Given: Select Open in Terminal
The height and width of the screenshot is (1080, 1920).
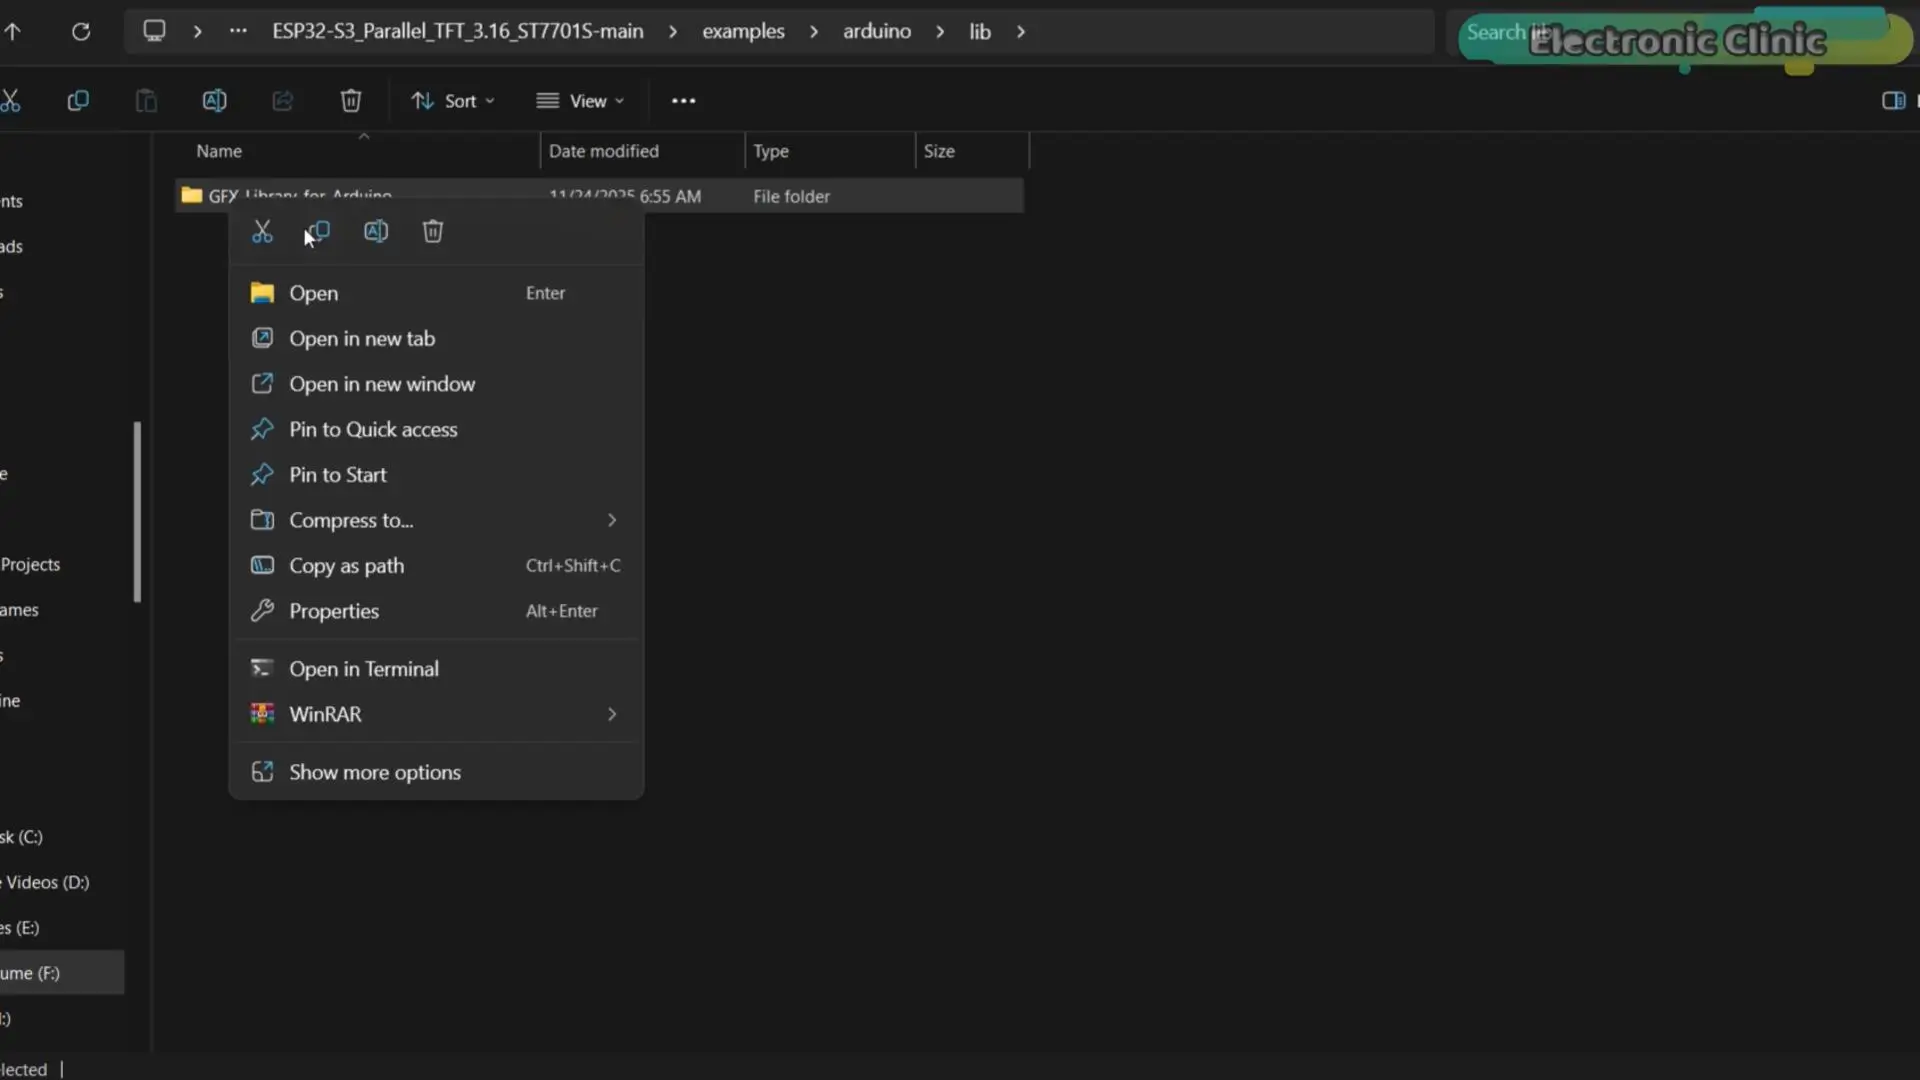Looking at the screenshot, I should coord(437,669).
